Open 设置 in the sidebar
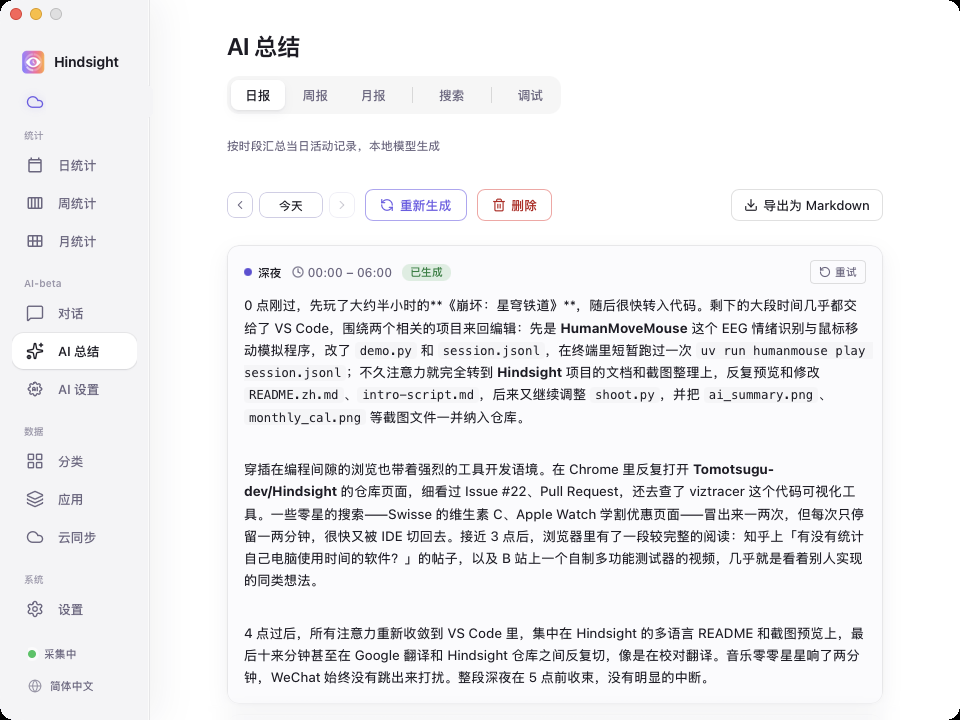 tap(75, 609)
